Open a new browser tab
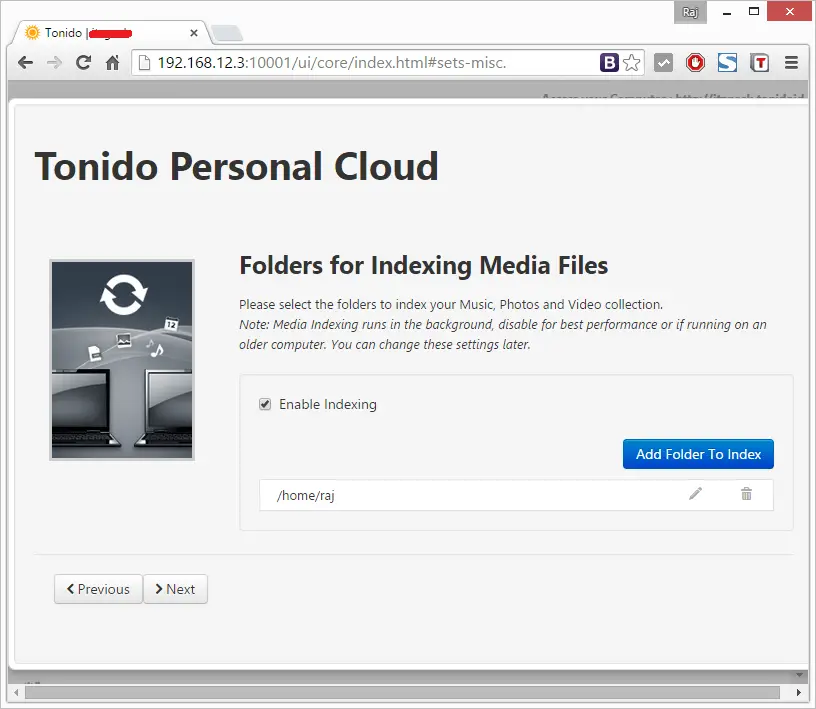Viewport: 816px width, 709px height. tap(227, 33)
